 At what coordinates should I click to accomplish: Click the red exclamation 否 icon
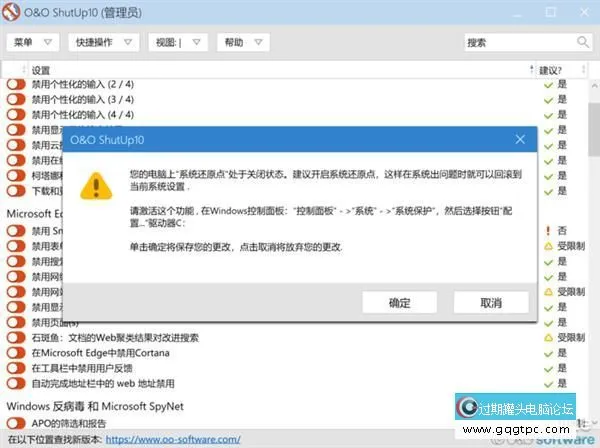click(x=548, y=231)
